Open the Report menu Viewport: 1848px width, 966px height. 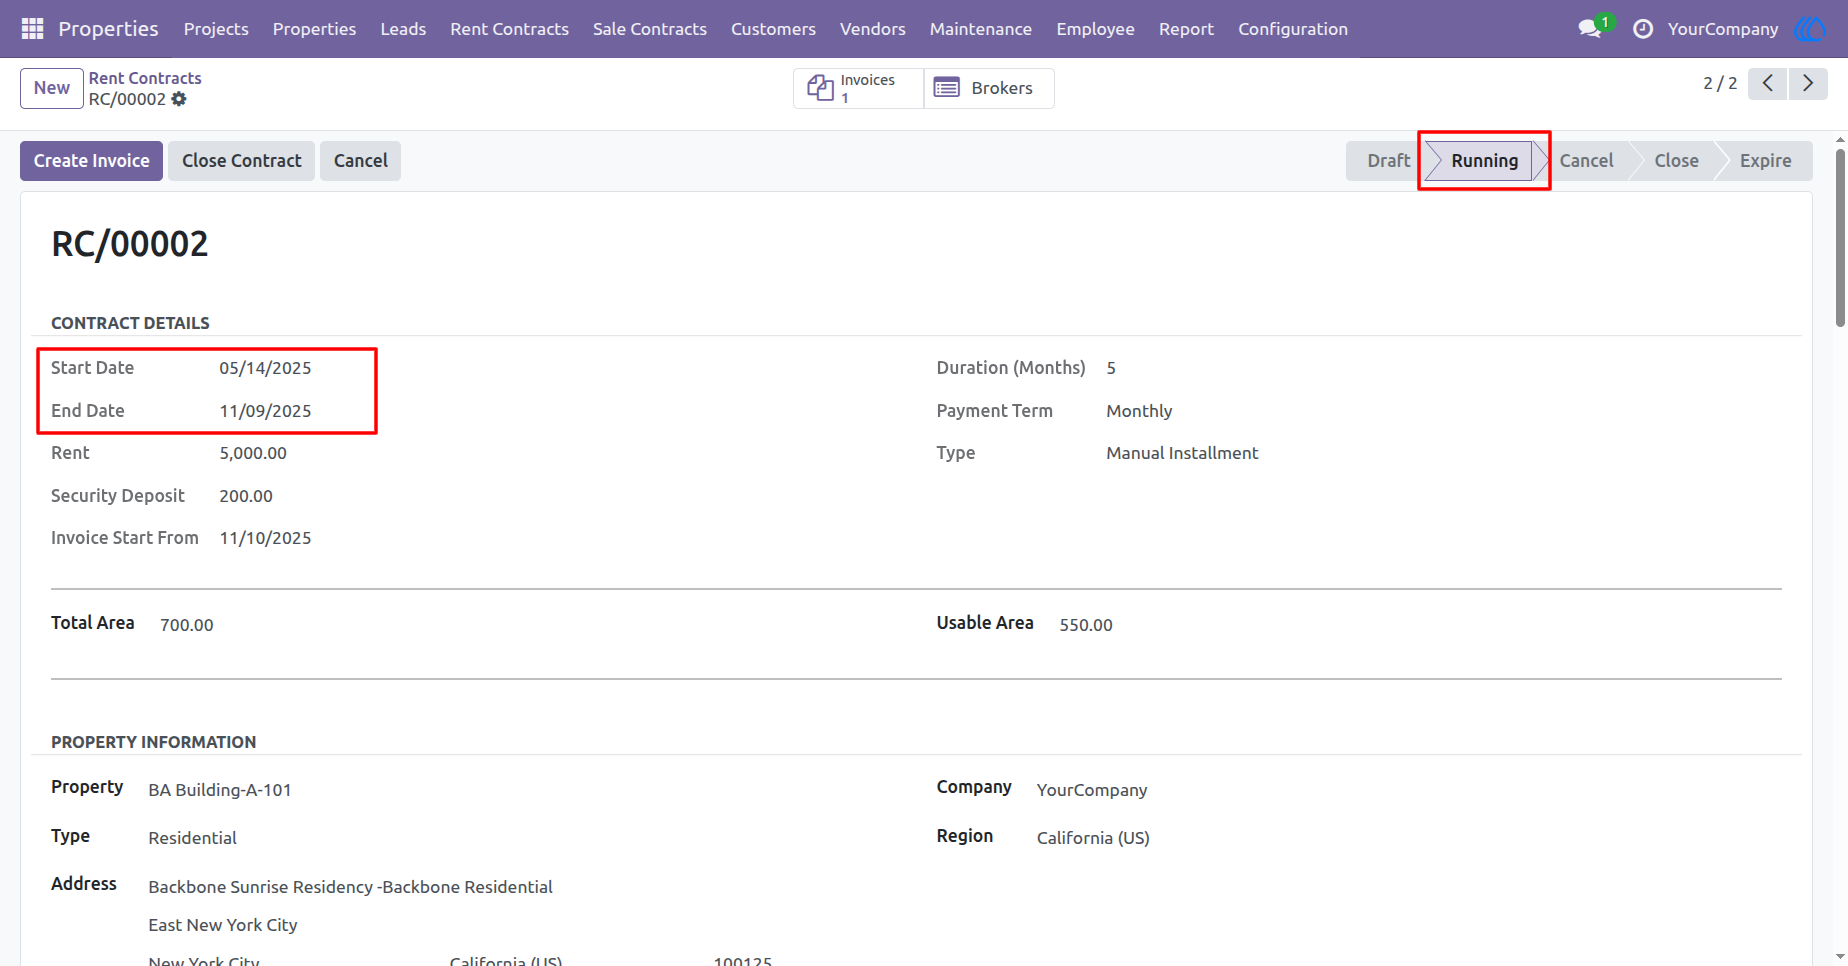coord(1186,29)
